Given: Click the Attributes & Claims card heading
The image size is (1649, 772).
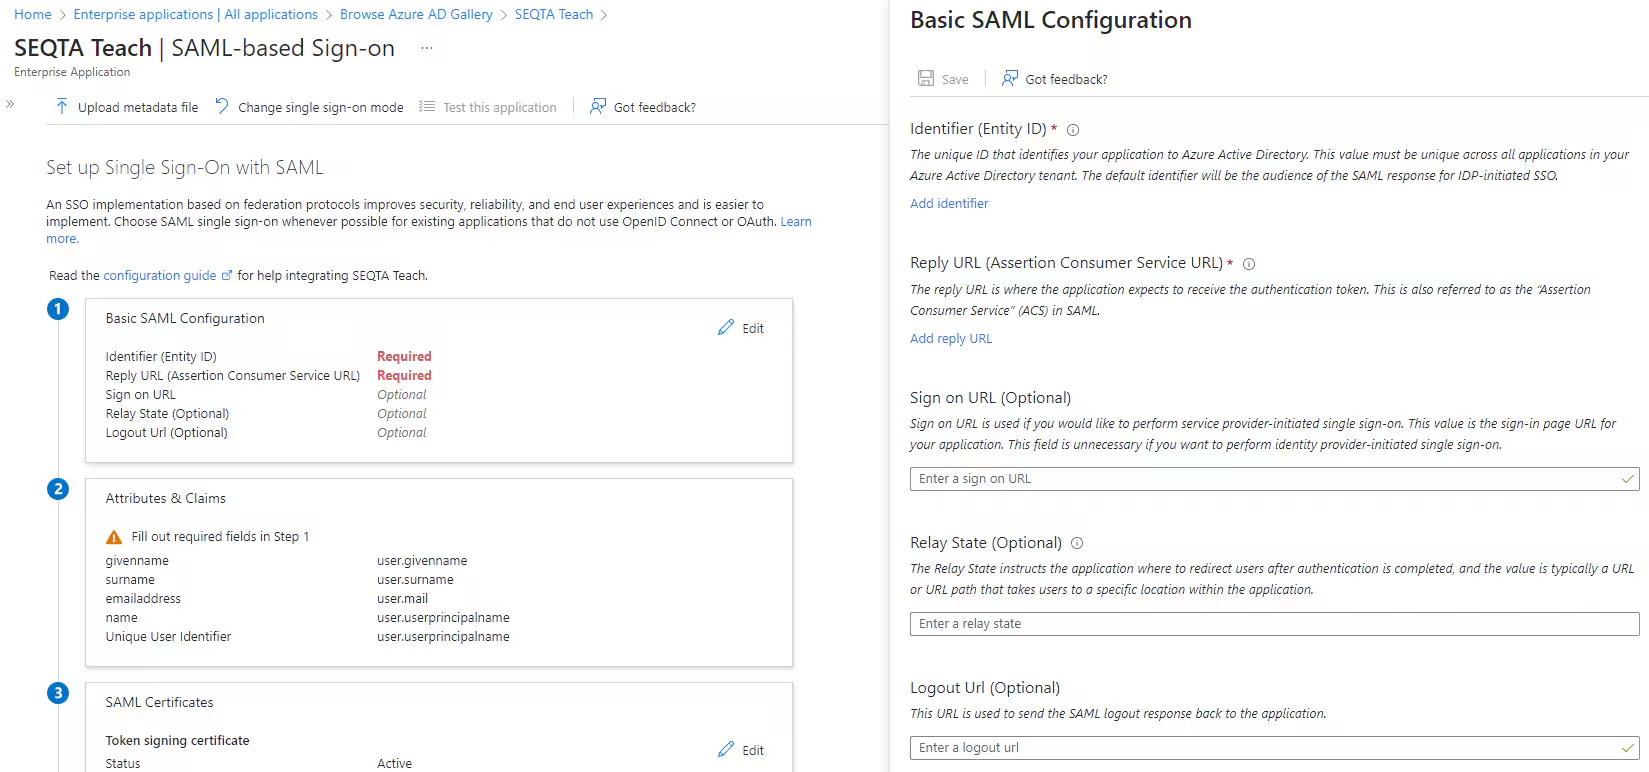Looking at the screenshot, I should click(x=166, y=498).
